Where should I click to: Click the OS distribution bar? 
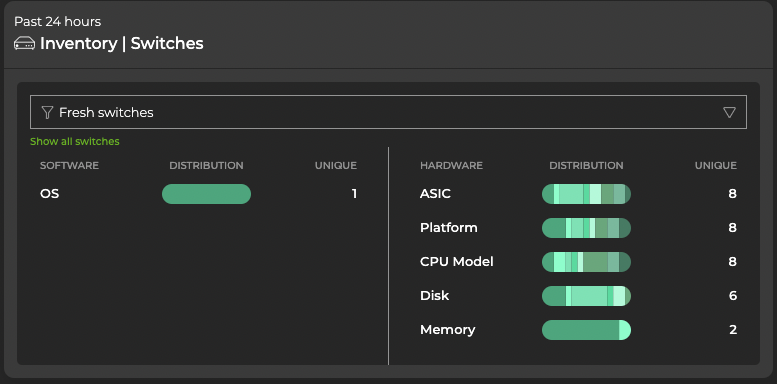[x=206, y=194]
